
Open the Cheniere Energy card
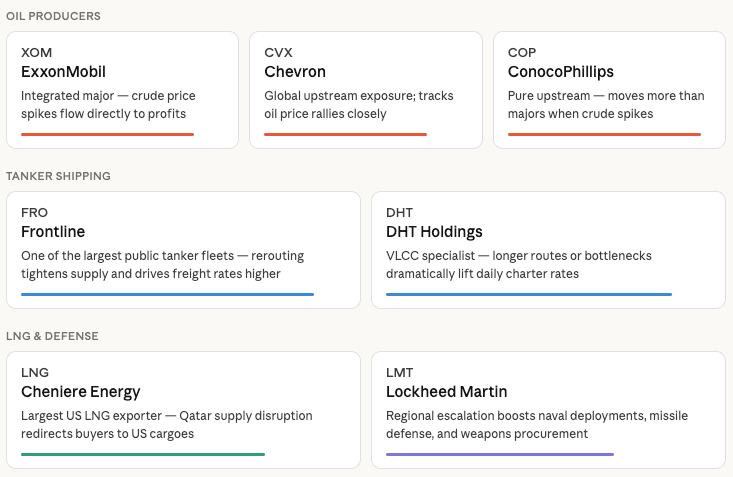click(183, 410)
